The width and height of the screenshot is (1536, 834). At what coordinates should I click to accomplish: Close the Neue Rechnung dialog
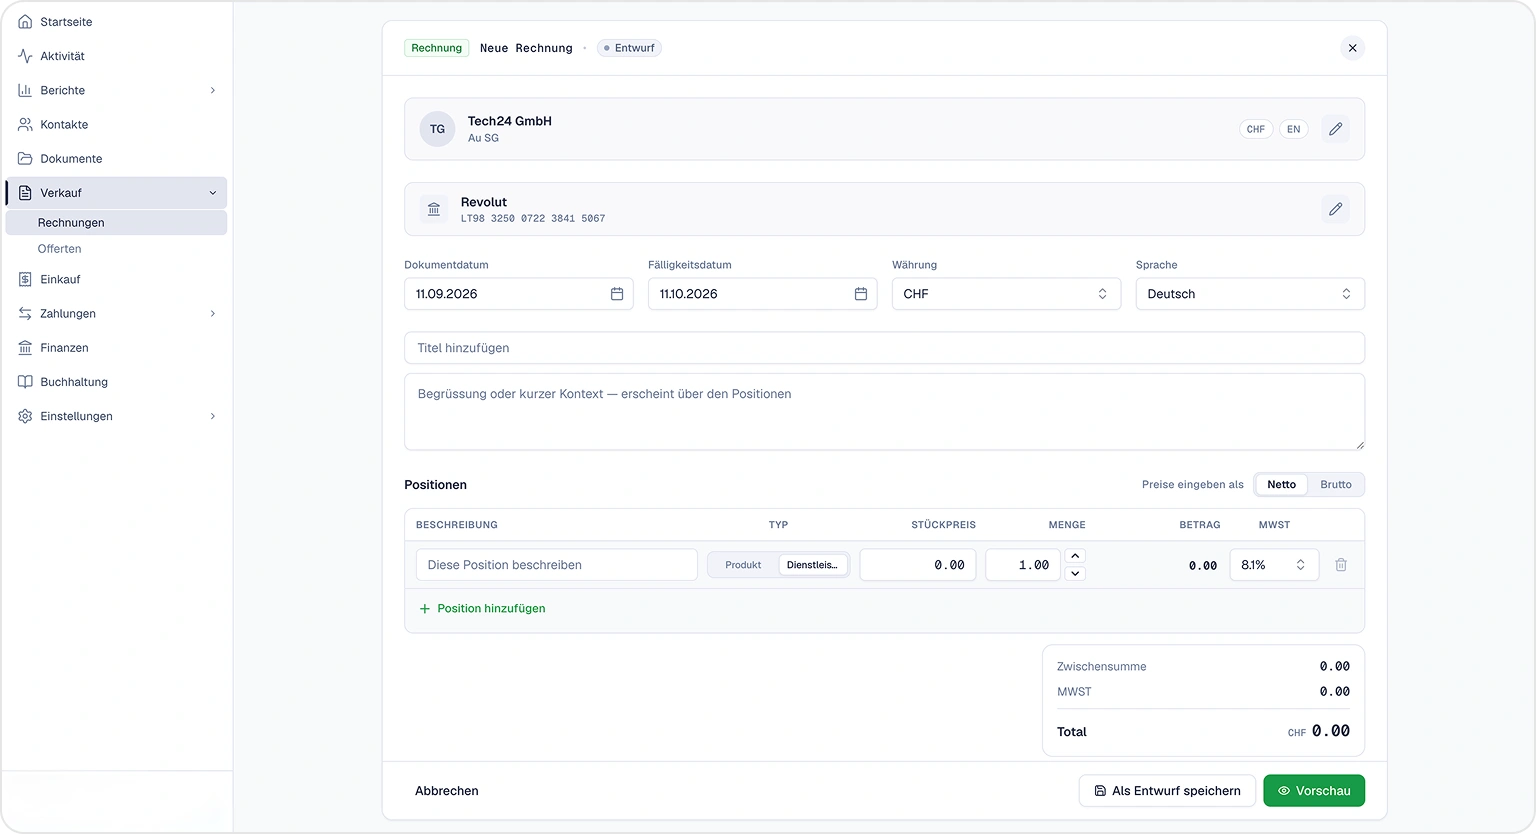coord(1352,48)
